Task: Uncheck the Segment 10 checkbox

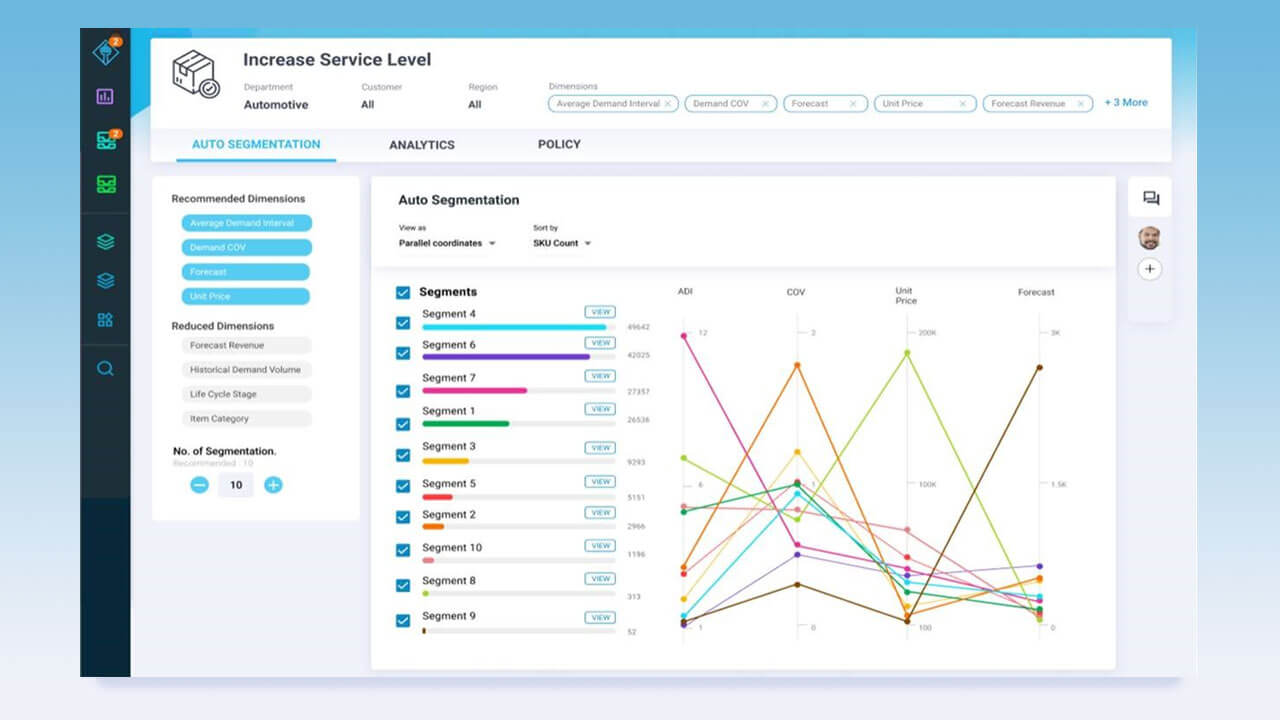Action: (403, 550)
